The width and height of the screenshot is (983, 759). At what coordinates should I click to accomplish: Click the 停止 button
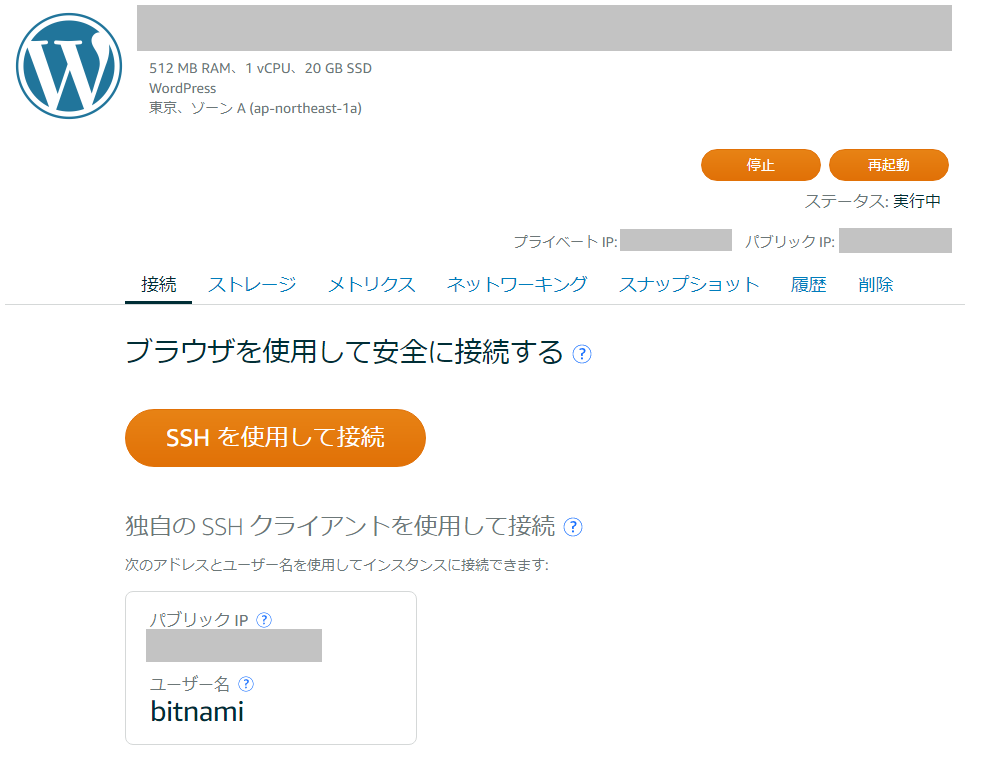[x=760, y=165]
